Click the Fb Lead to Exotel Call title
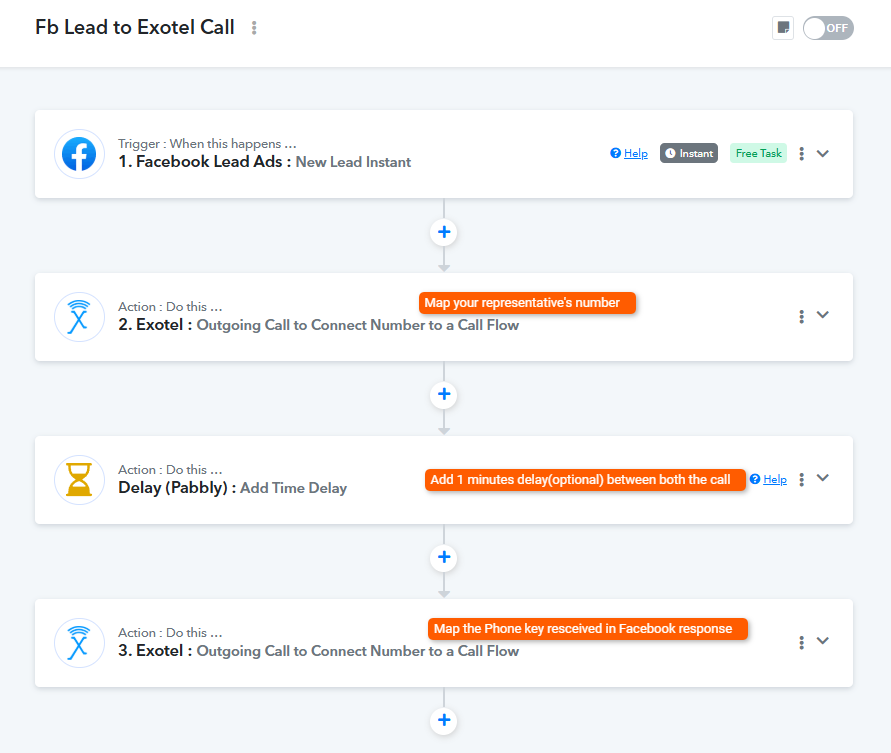 coord(135,27)
